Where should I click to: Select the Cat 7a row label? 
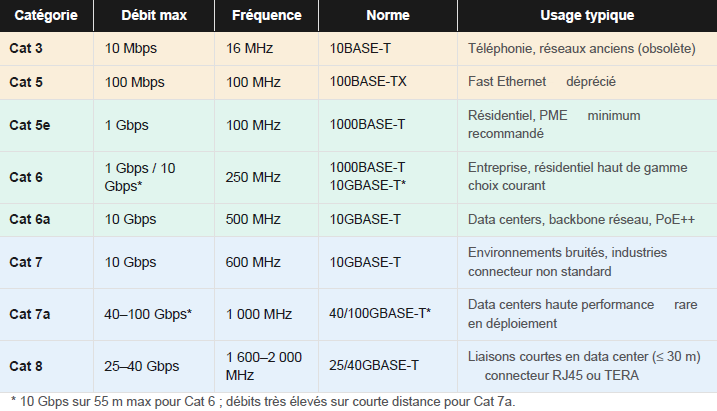(x=30, y=314)
